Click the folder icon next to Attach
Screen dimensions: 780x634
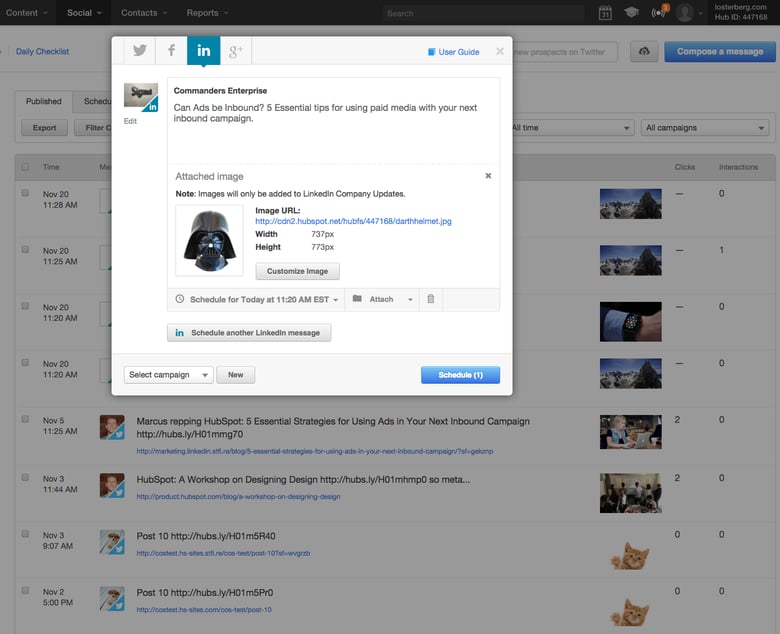(x=357, y=298)
